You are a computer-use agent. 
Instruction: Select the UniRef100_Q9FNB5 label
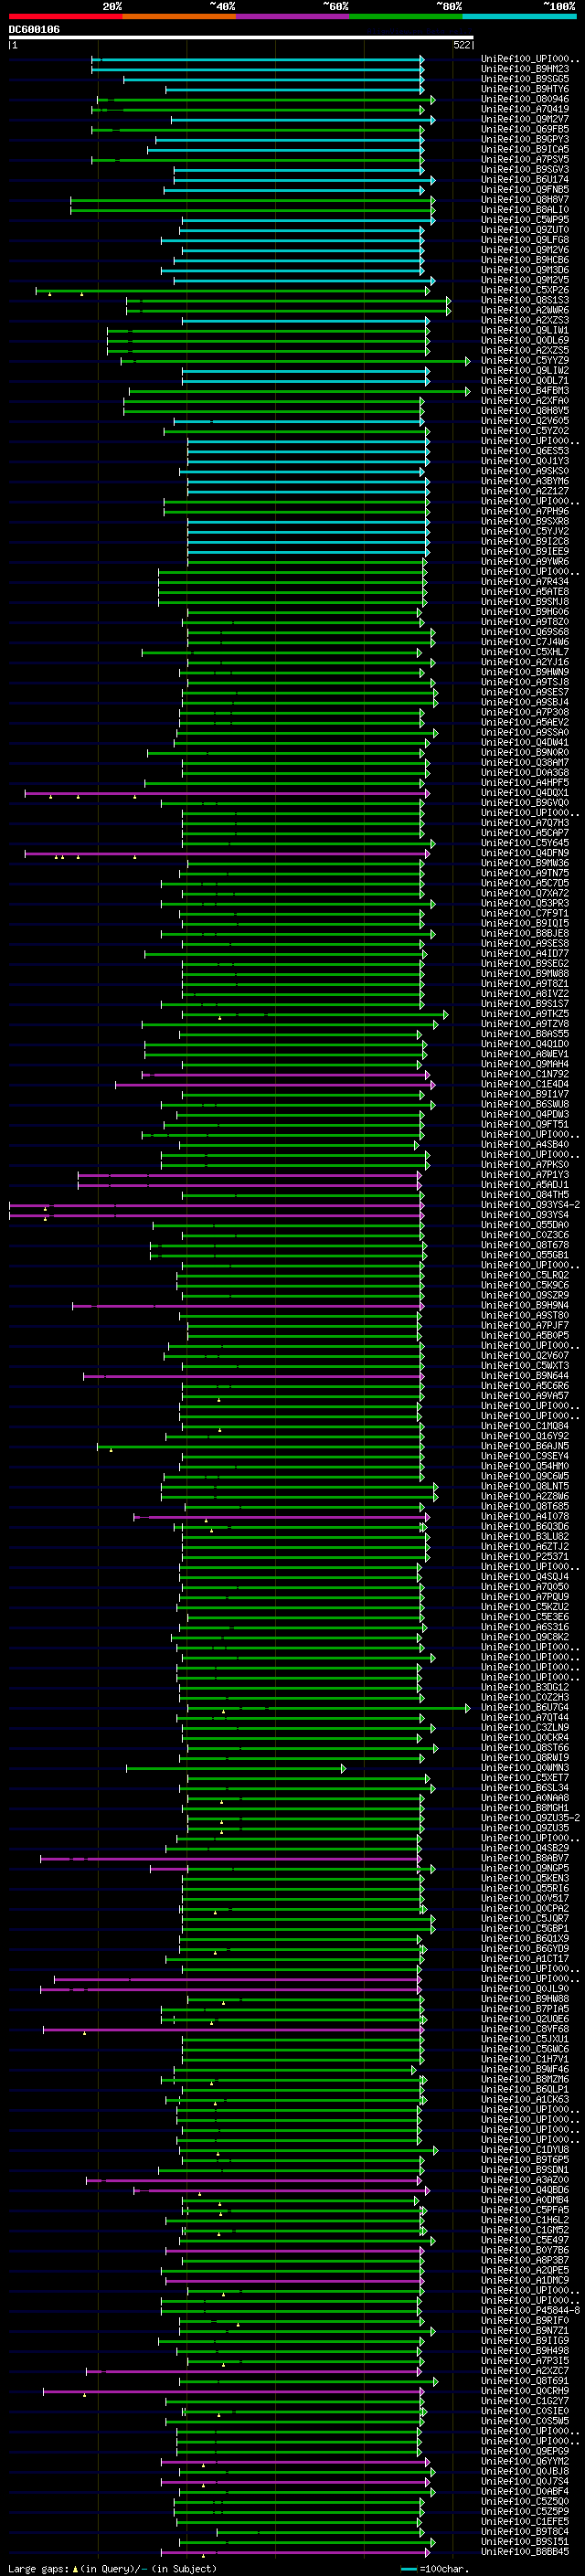525,190
